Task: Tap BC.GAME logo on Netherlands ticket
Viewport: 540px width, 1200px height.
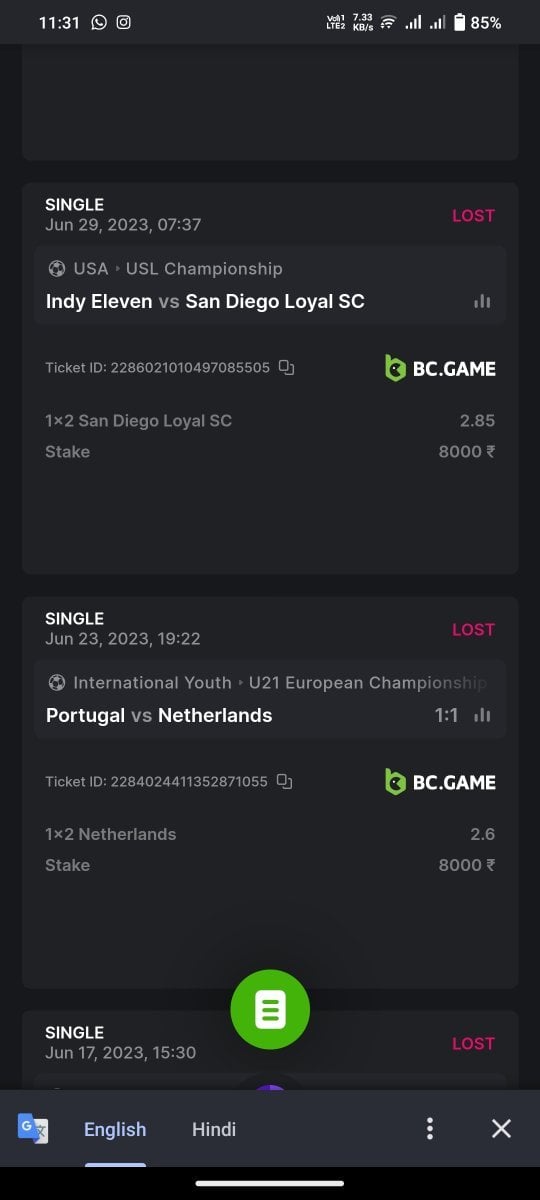Action: coord(440,782)
